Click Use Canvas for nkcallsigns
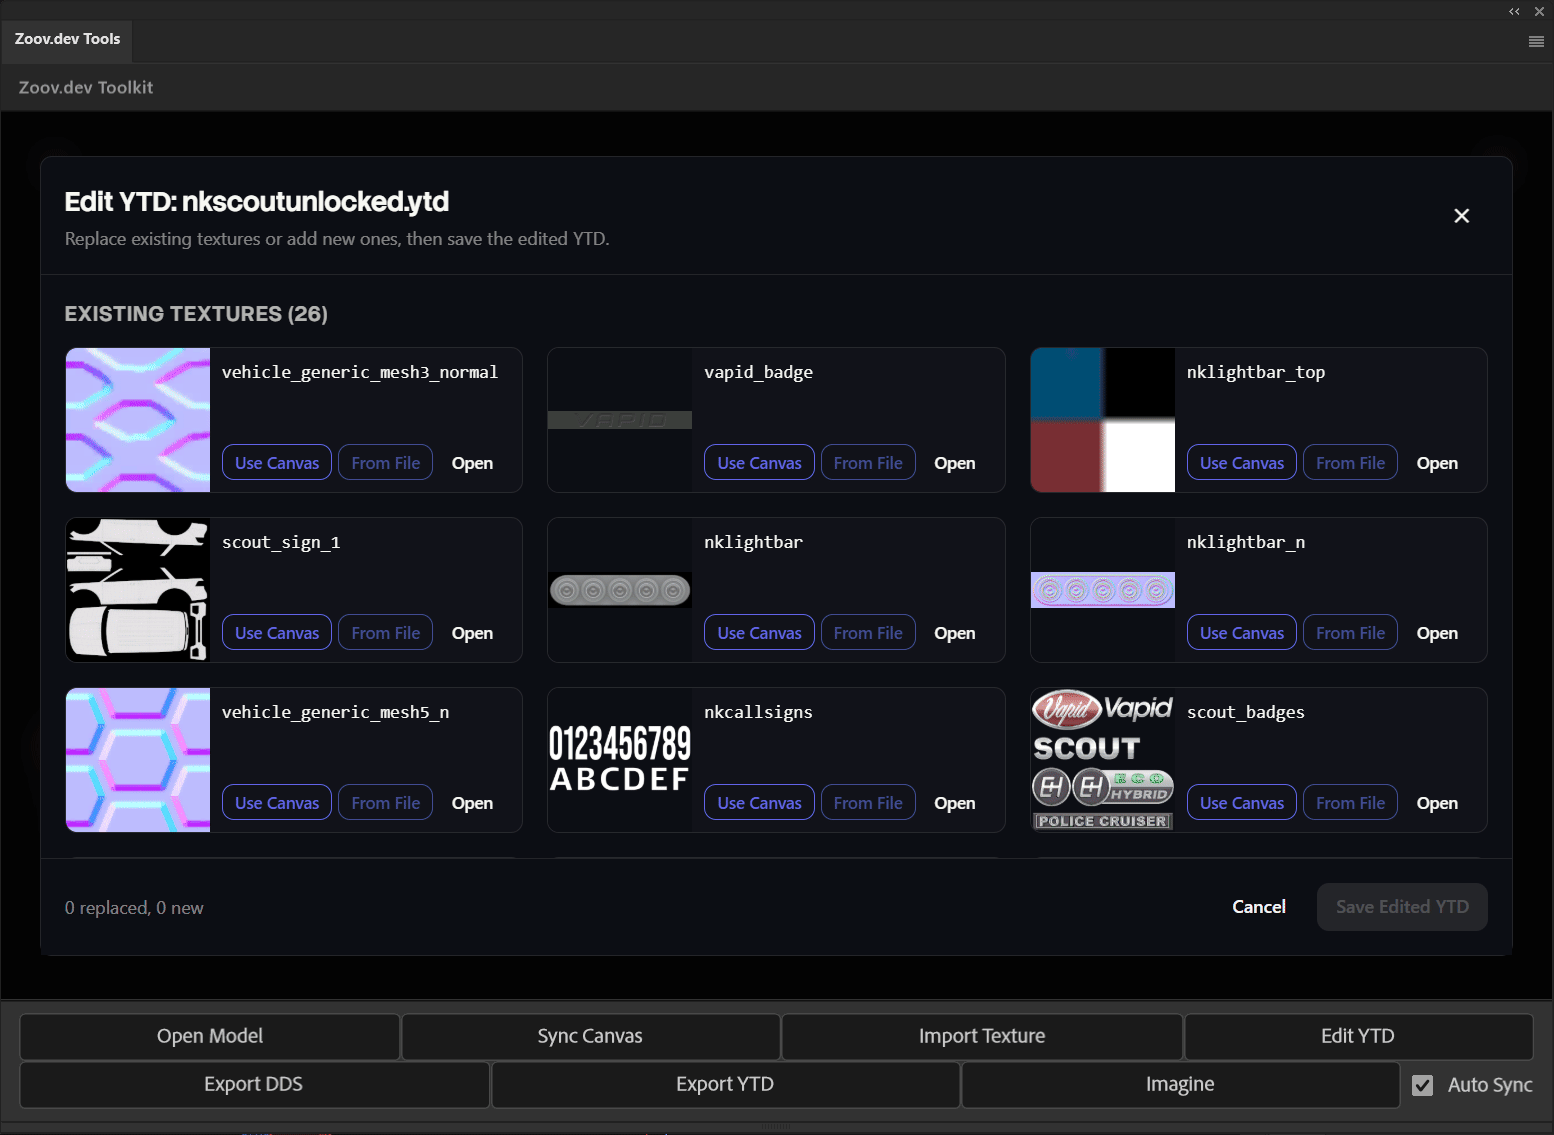Screen dimensions: 1554x1135 (x=758, y=802)
